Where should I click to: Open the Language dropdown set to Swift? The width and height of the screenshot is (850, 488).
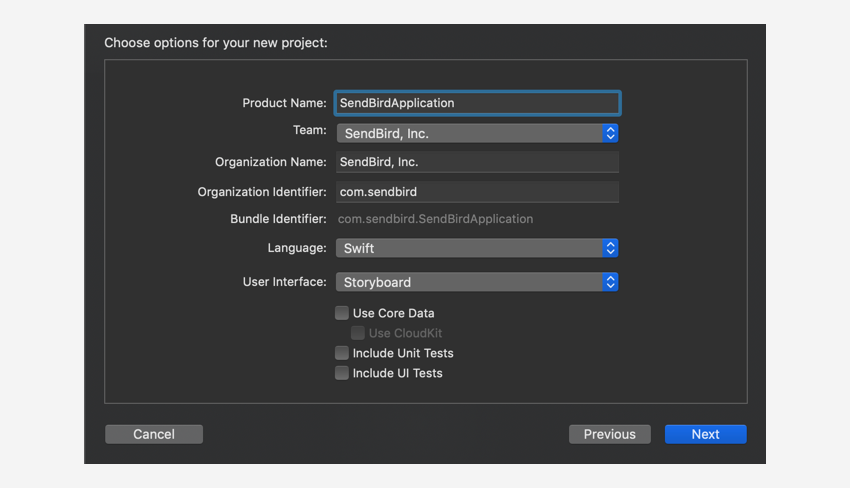click(468, 248)
